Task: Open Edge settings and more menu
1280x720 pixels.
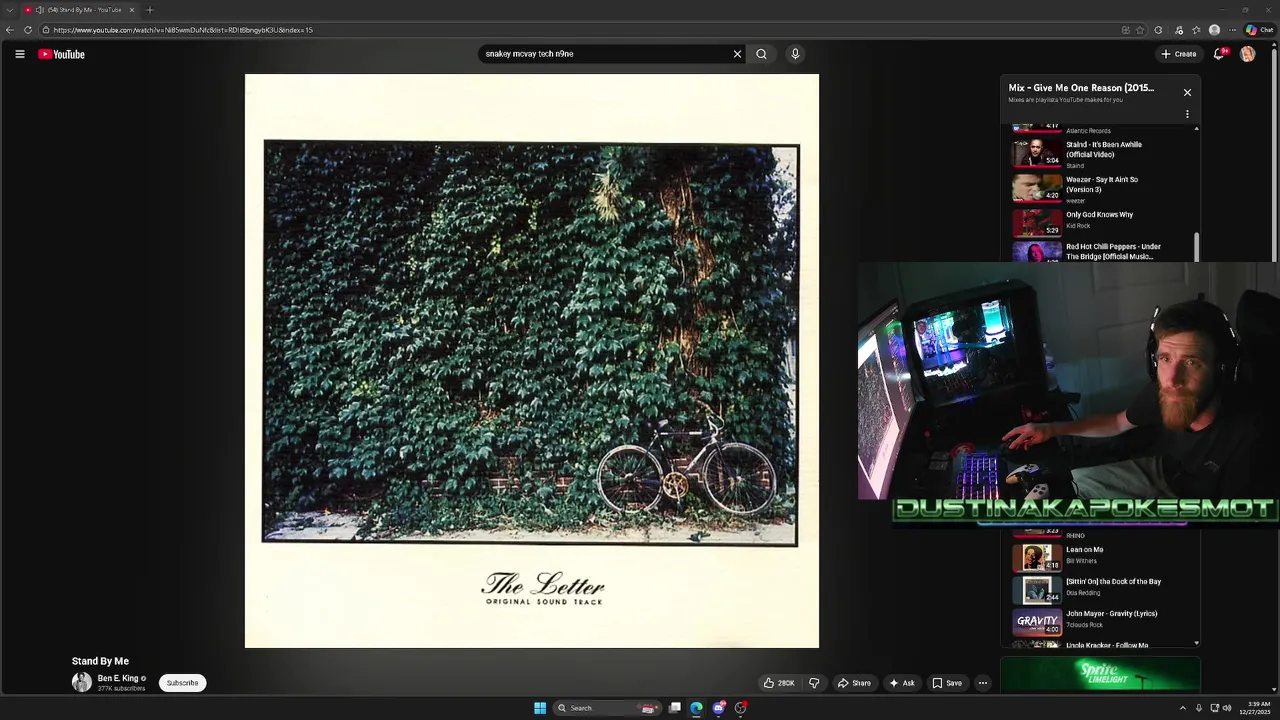Action: click(x=1232, y=30)
